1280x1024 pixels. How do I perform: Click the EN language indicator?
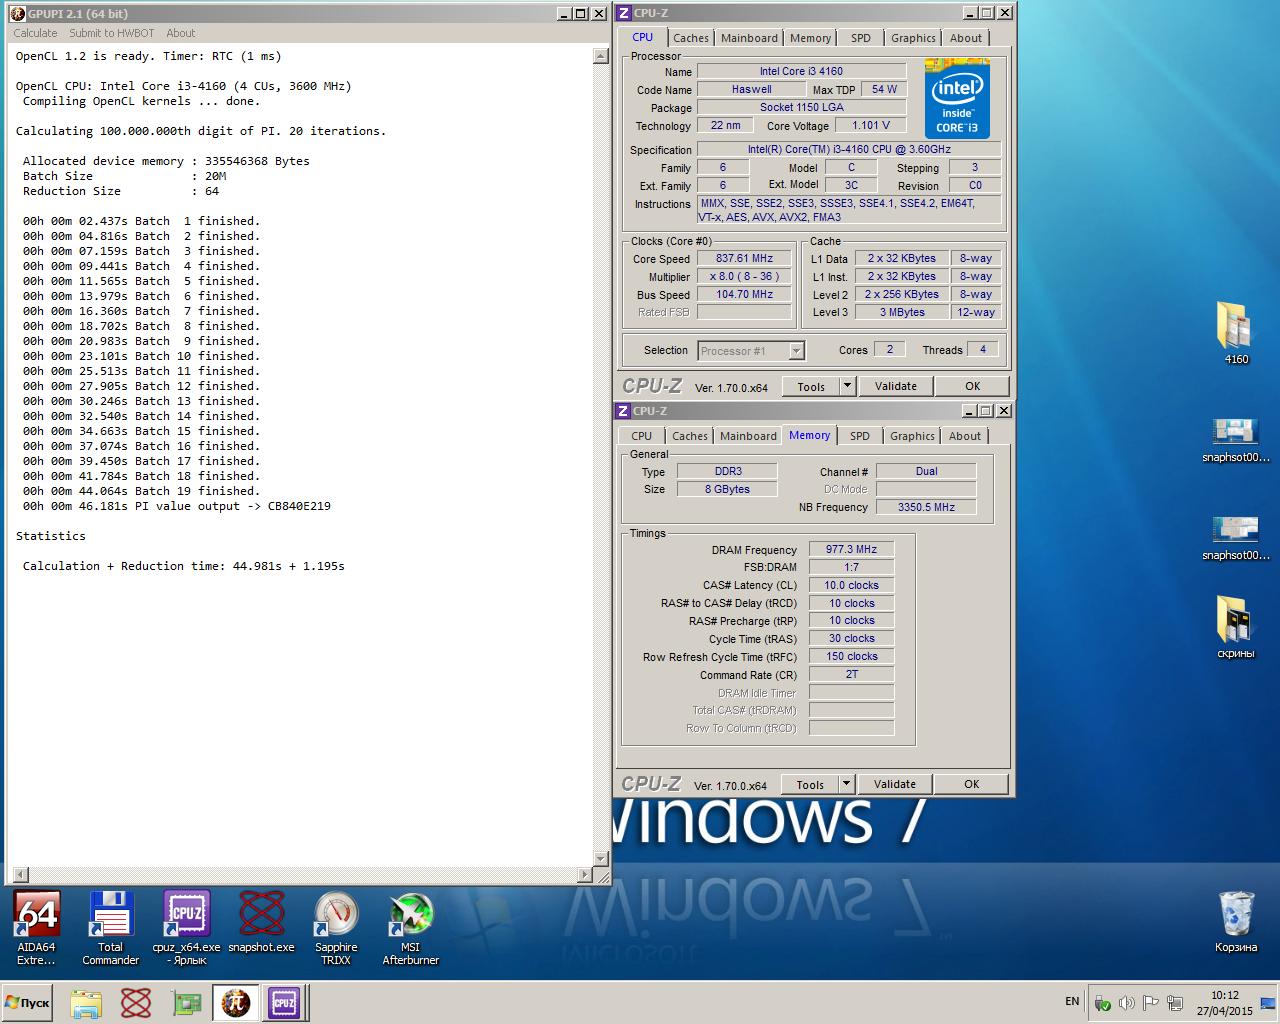click(1072, 1001)
